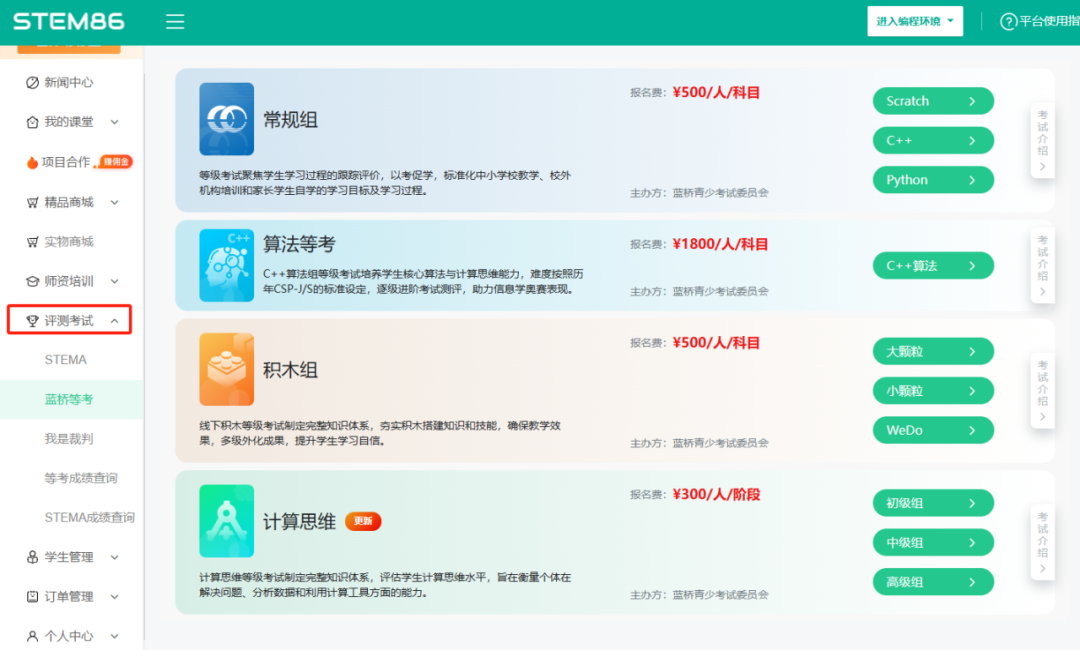Screen dimensions: 1080x650
Task: Click the 新闻中心 sidebar icon
Action: [x=32, y=83]
